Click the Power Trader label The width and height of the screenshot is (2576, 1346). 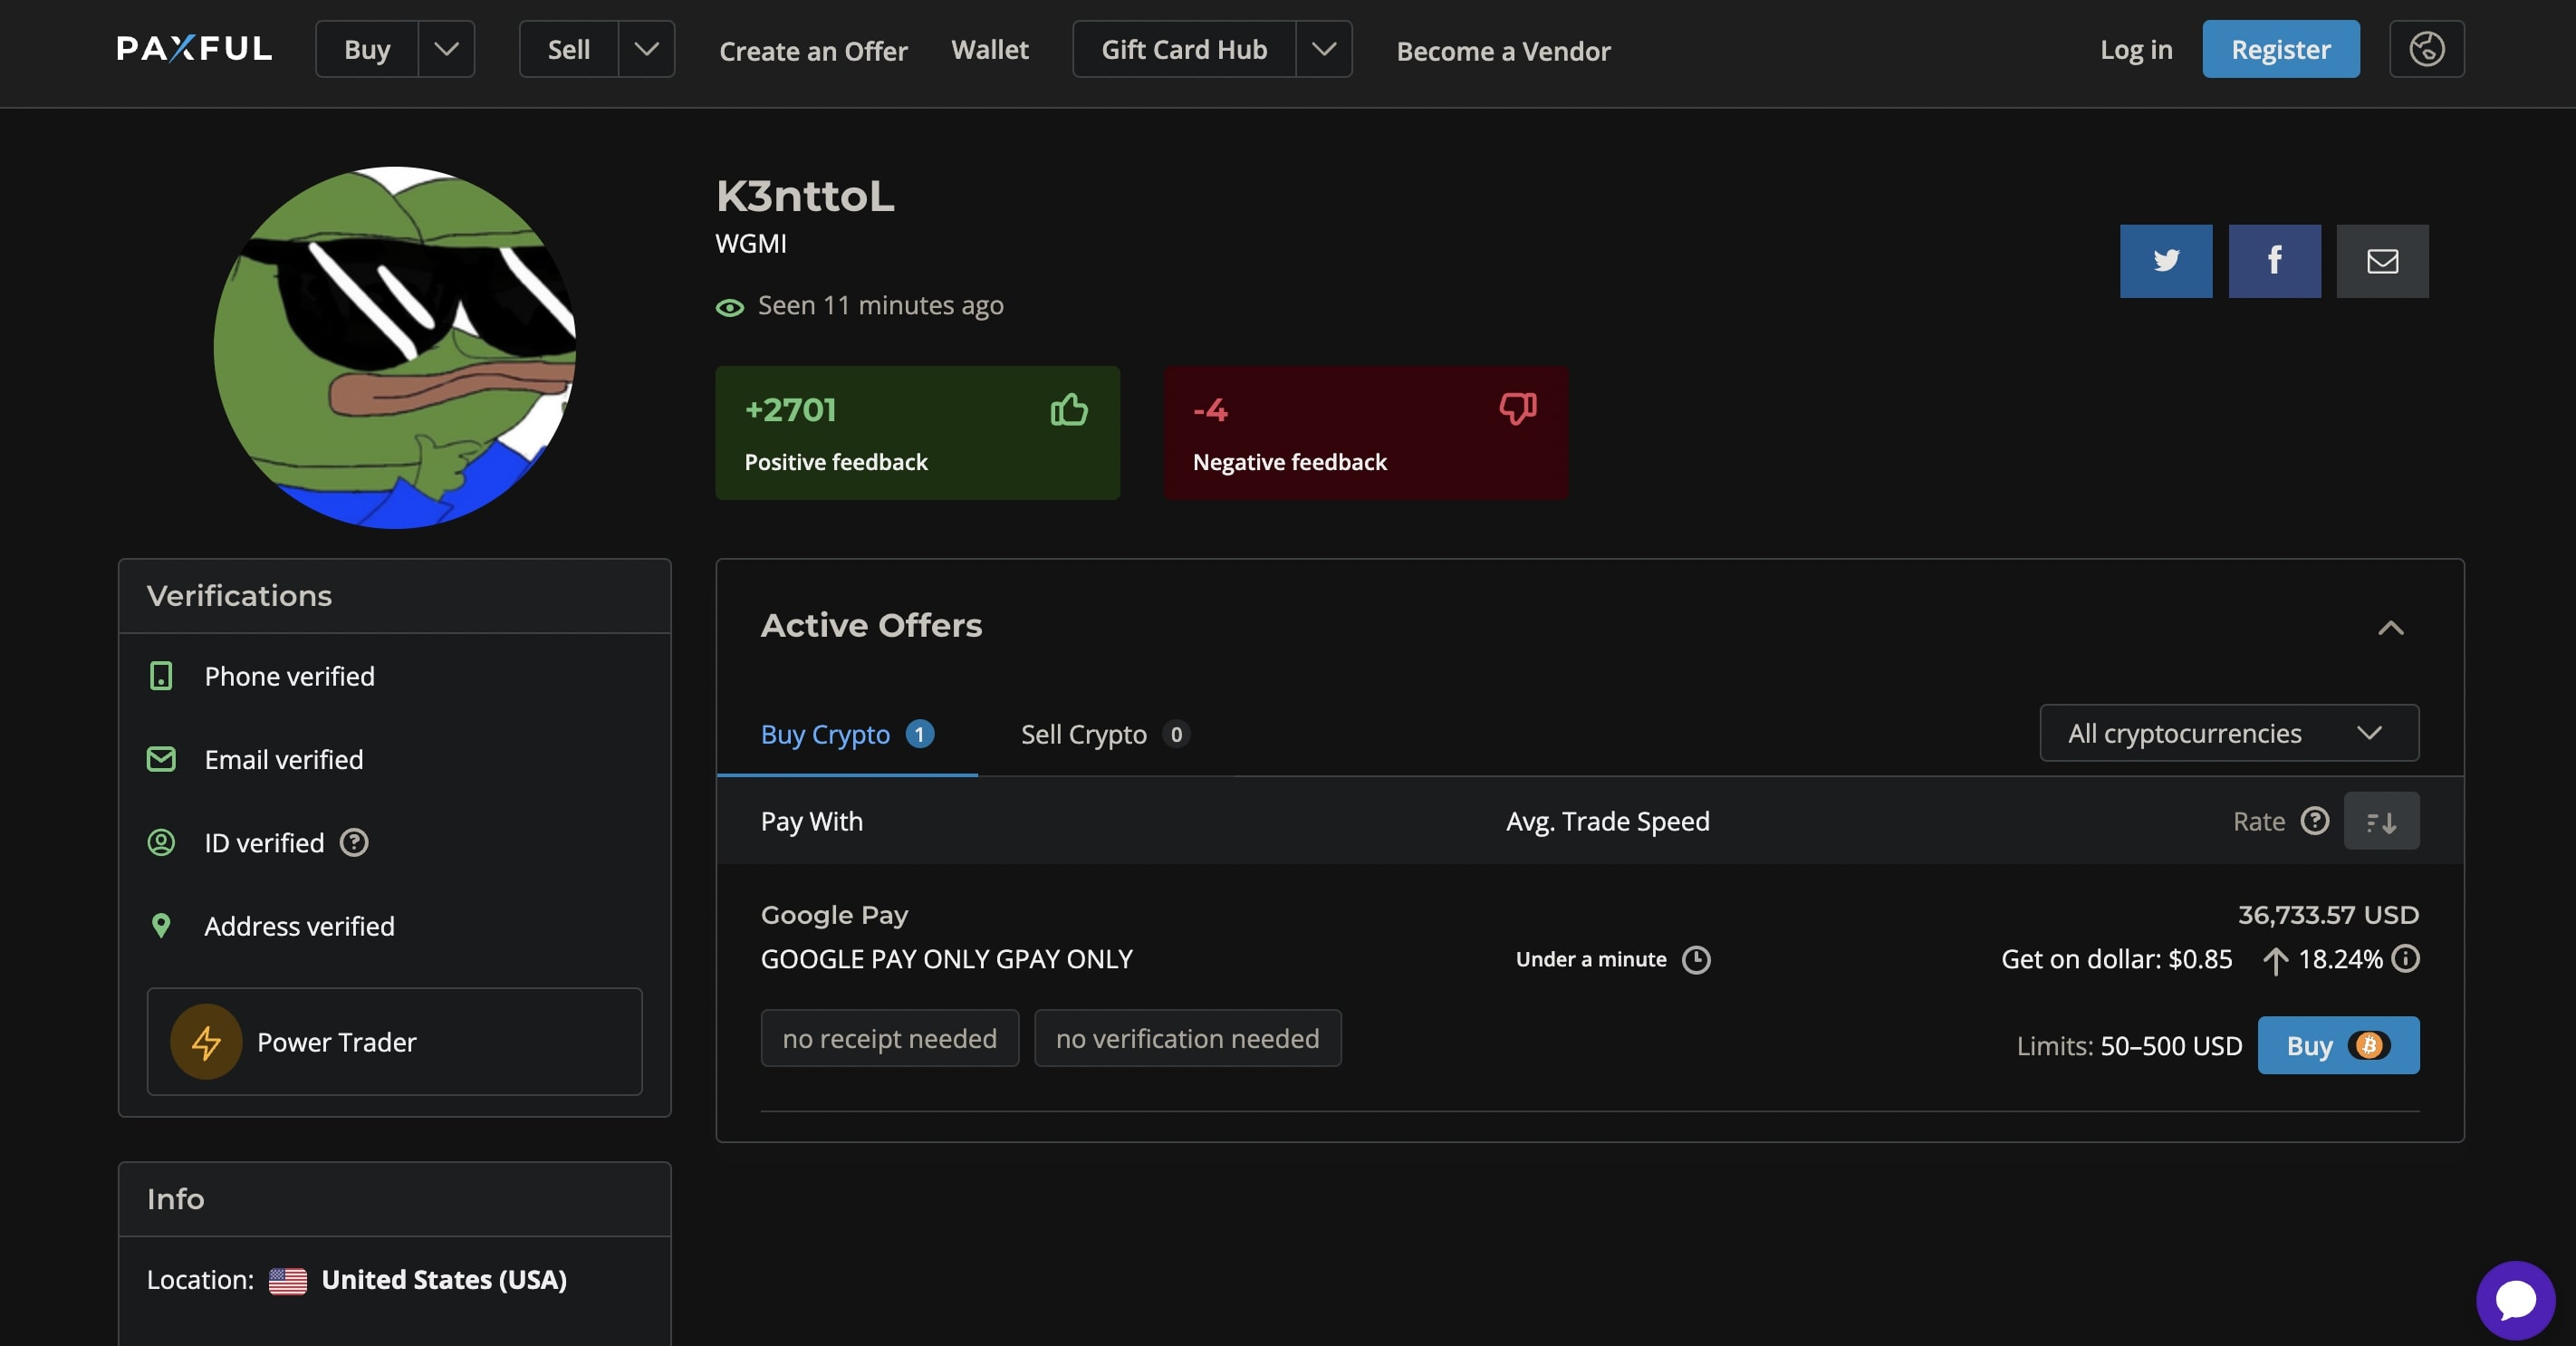336,1042
